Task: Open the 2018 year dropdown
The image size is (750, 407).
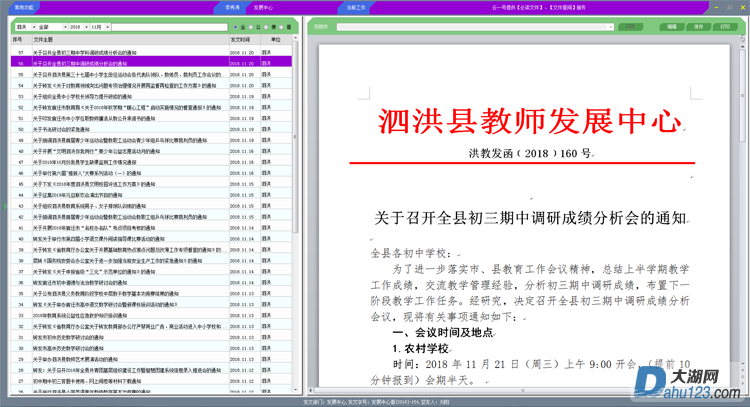Action: (79, 27)
